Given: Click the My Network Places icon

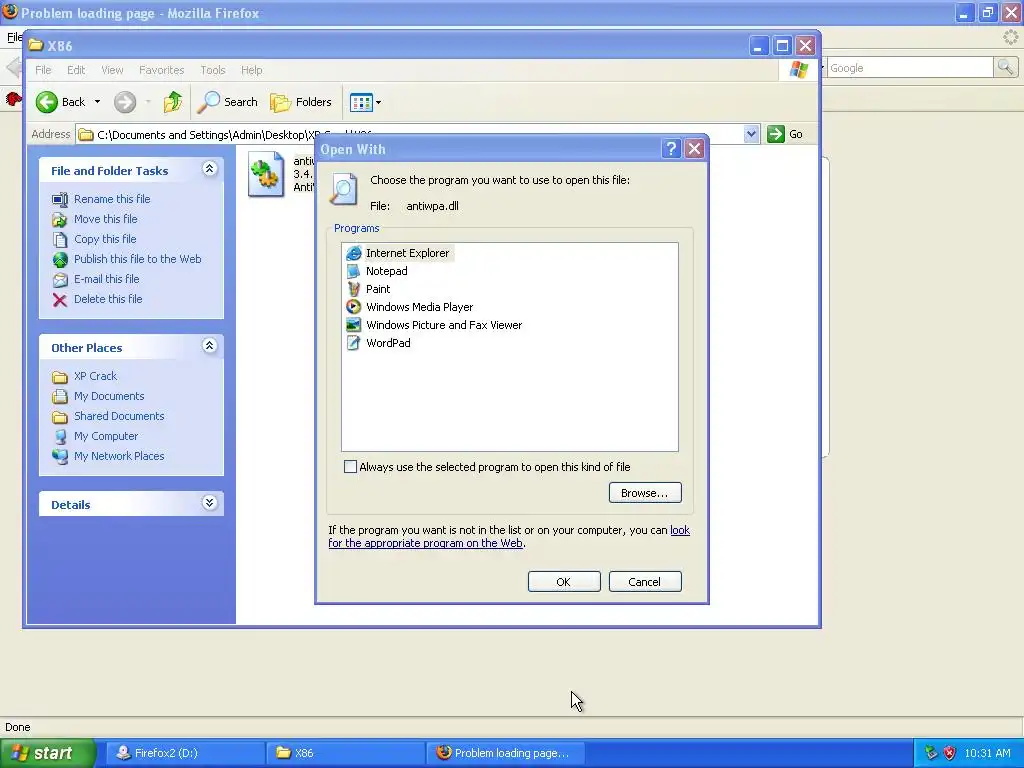Looking at the screenshot, I should click(x=60, y=456).
